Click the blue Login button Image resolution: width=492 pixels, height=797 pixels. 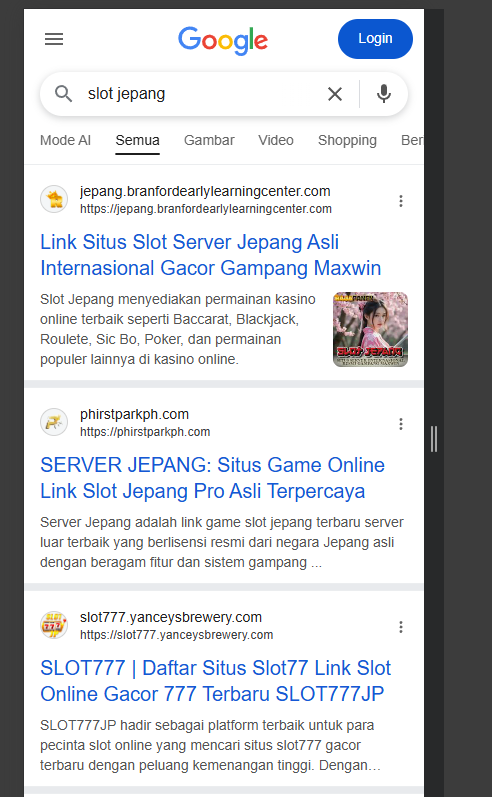pyautogui.click(x=375, y=39)
